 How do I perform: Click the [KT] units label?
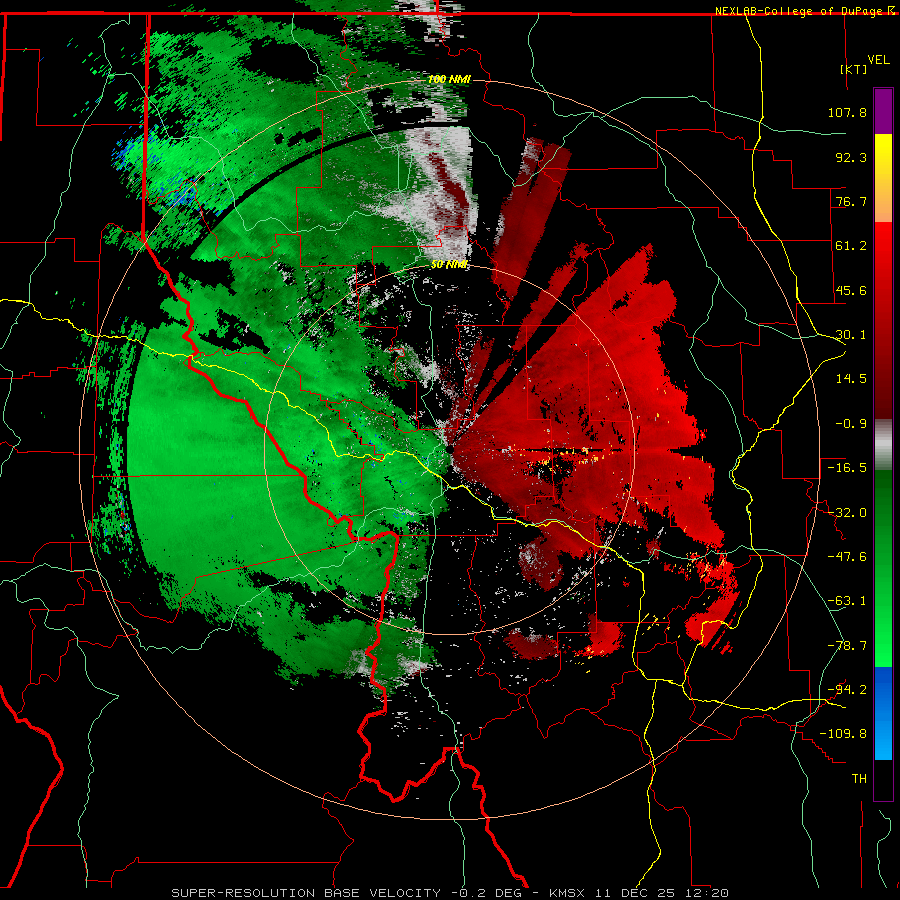[x=854, y=69]
